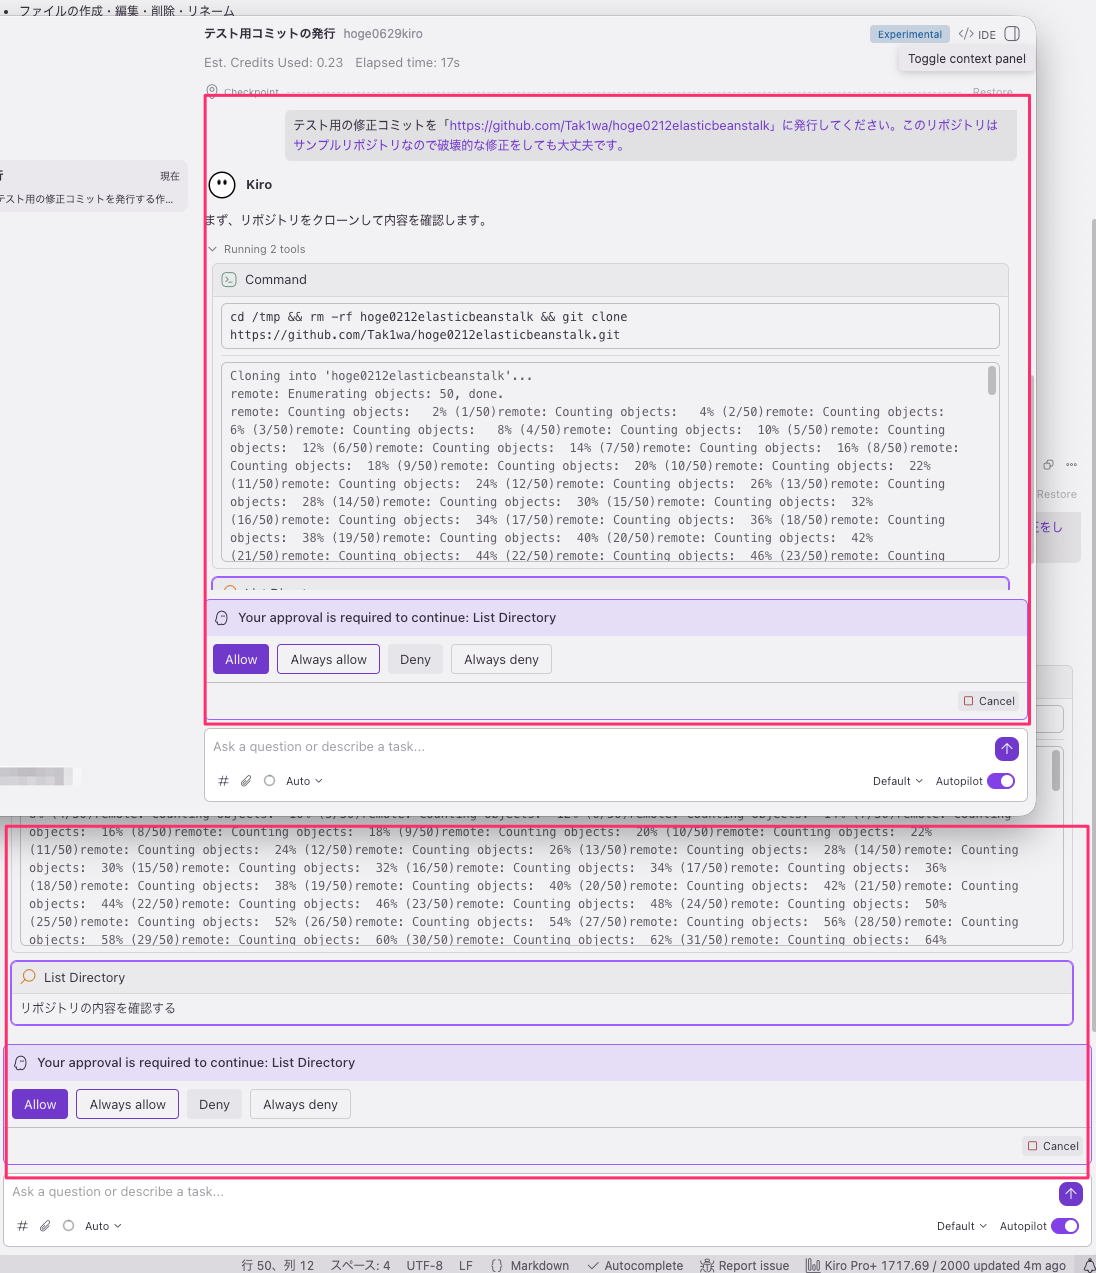Image resolution: width=1096 pixels, height=1273 pixels.
Task: Click the IDE code-brackets button
Action: point(977,34)
